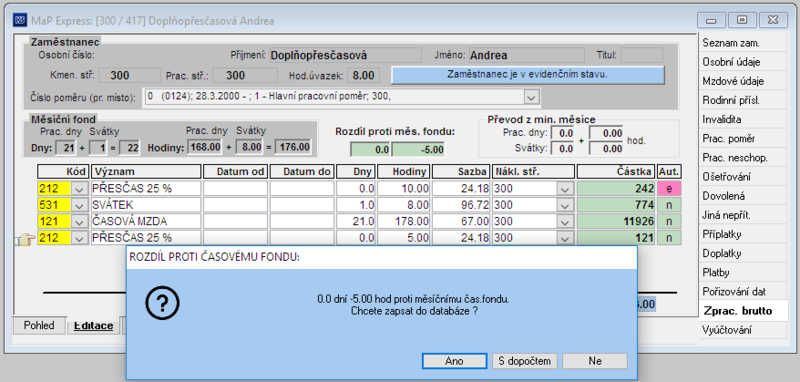Screen dimensions: 800x382
Task: Click Sazba cell 96.72 in SVÁTEK row
Action: pyautogui.click(x=461, y=205)
